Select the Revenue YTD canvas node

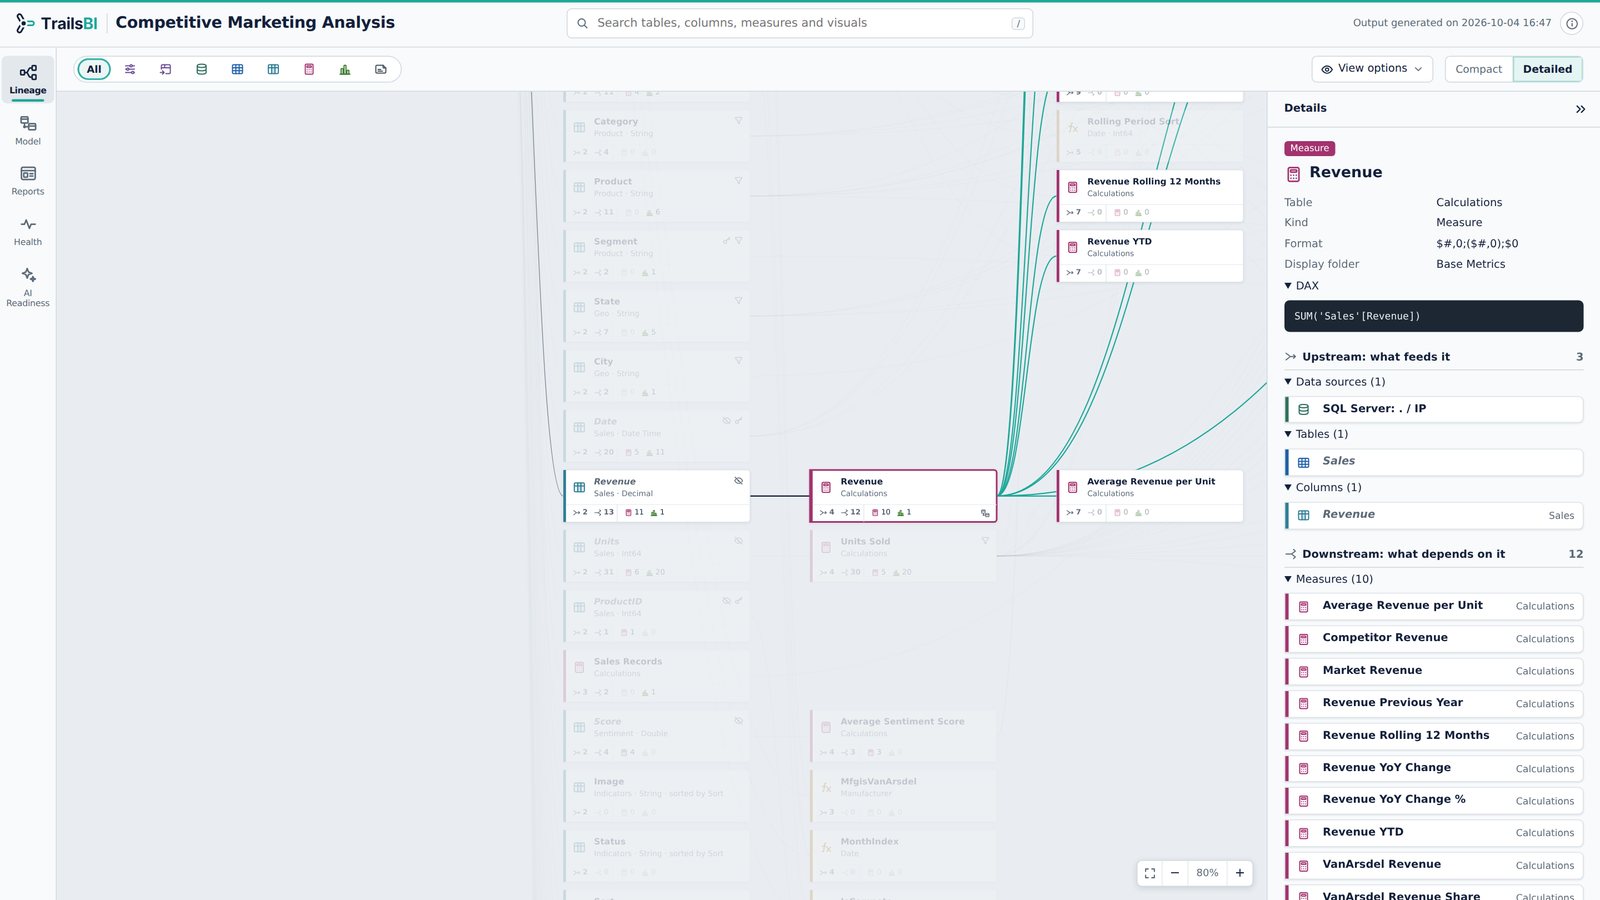(x=1150, y=256)
